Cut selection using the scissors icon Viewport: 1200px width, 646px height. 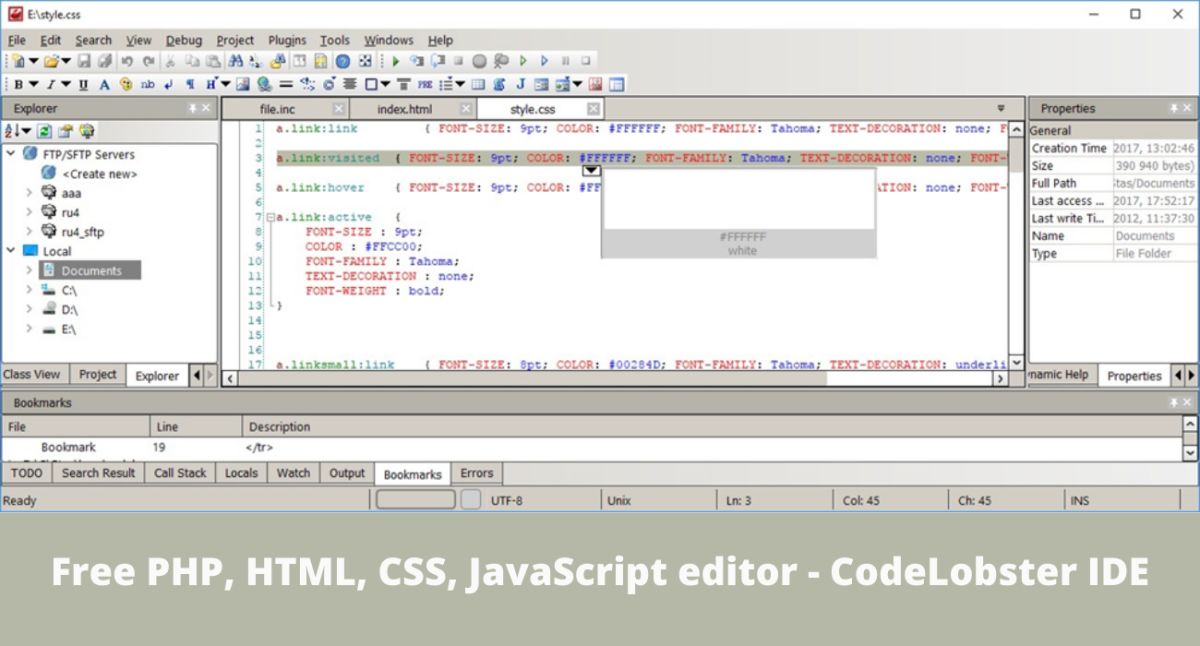tap(170, 61)
